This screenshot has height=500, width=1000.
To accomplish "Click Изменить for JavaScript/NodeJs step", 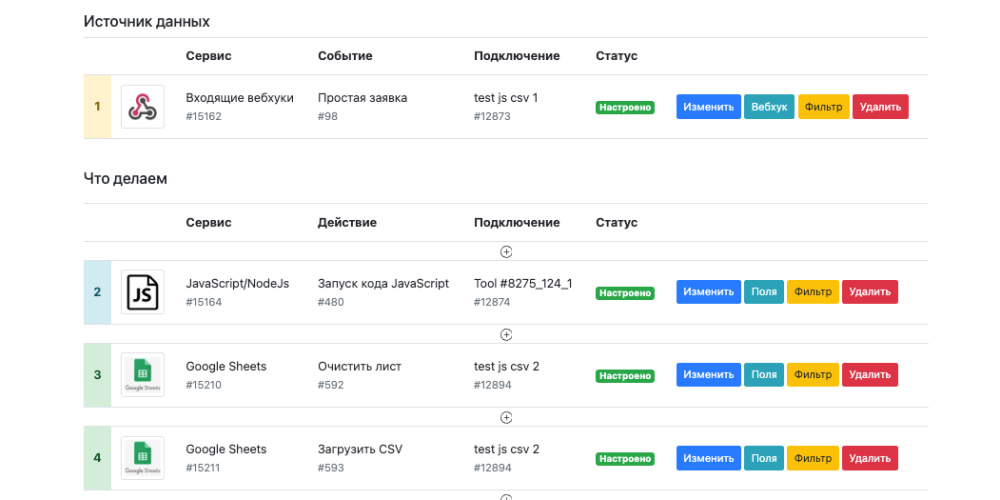I will coord(709,291).
